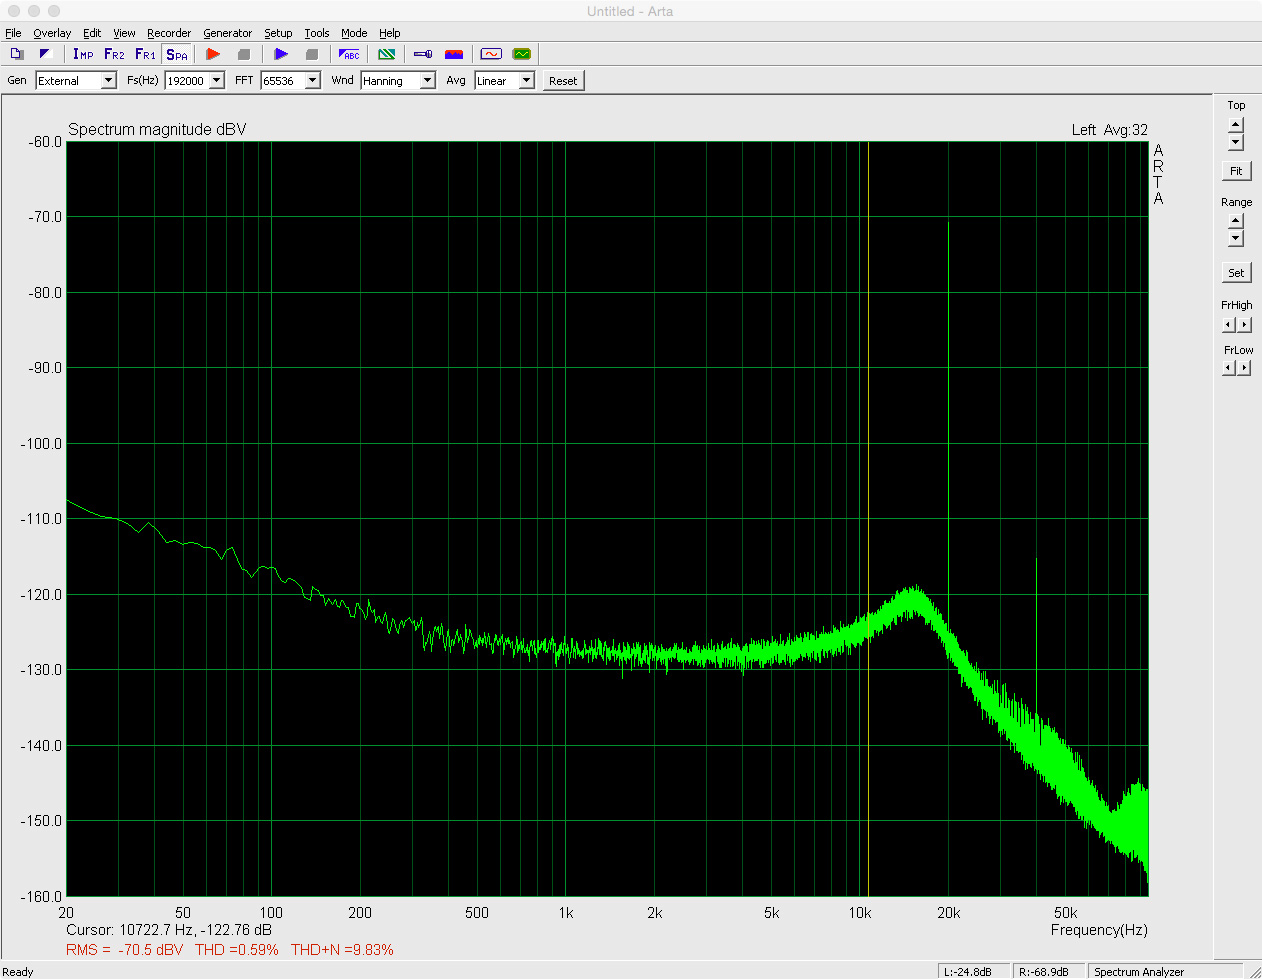Open the Help menu
The width and height of the screenshot is (1262, 979).
[390, 33]
